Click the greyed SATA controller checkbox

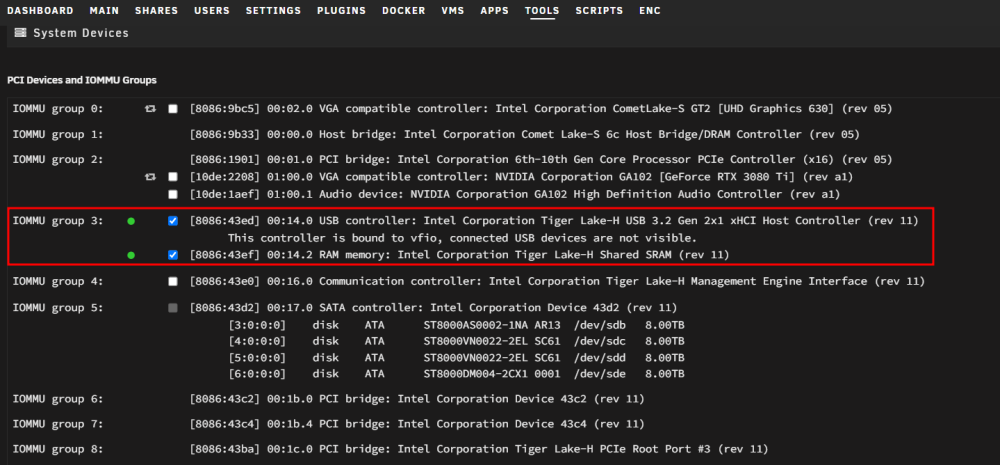point(173,308)
